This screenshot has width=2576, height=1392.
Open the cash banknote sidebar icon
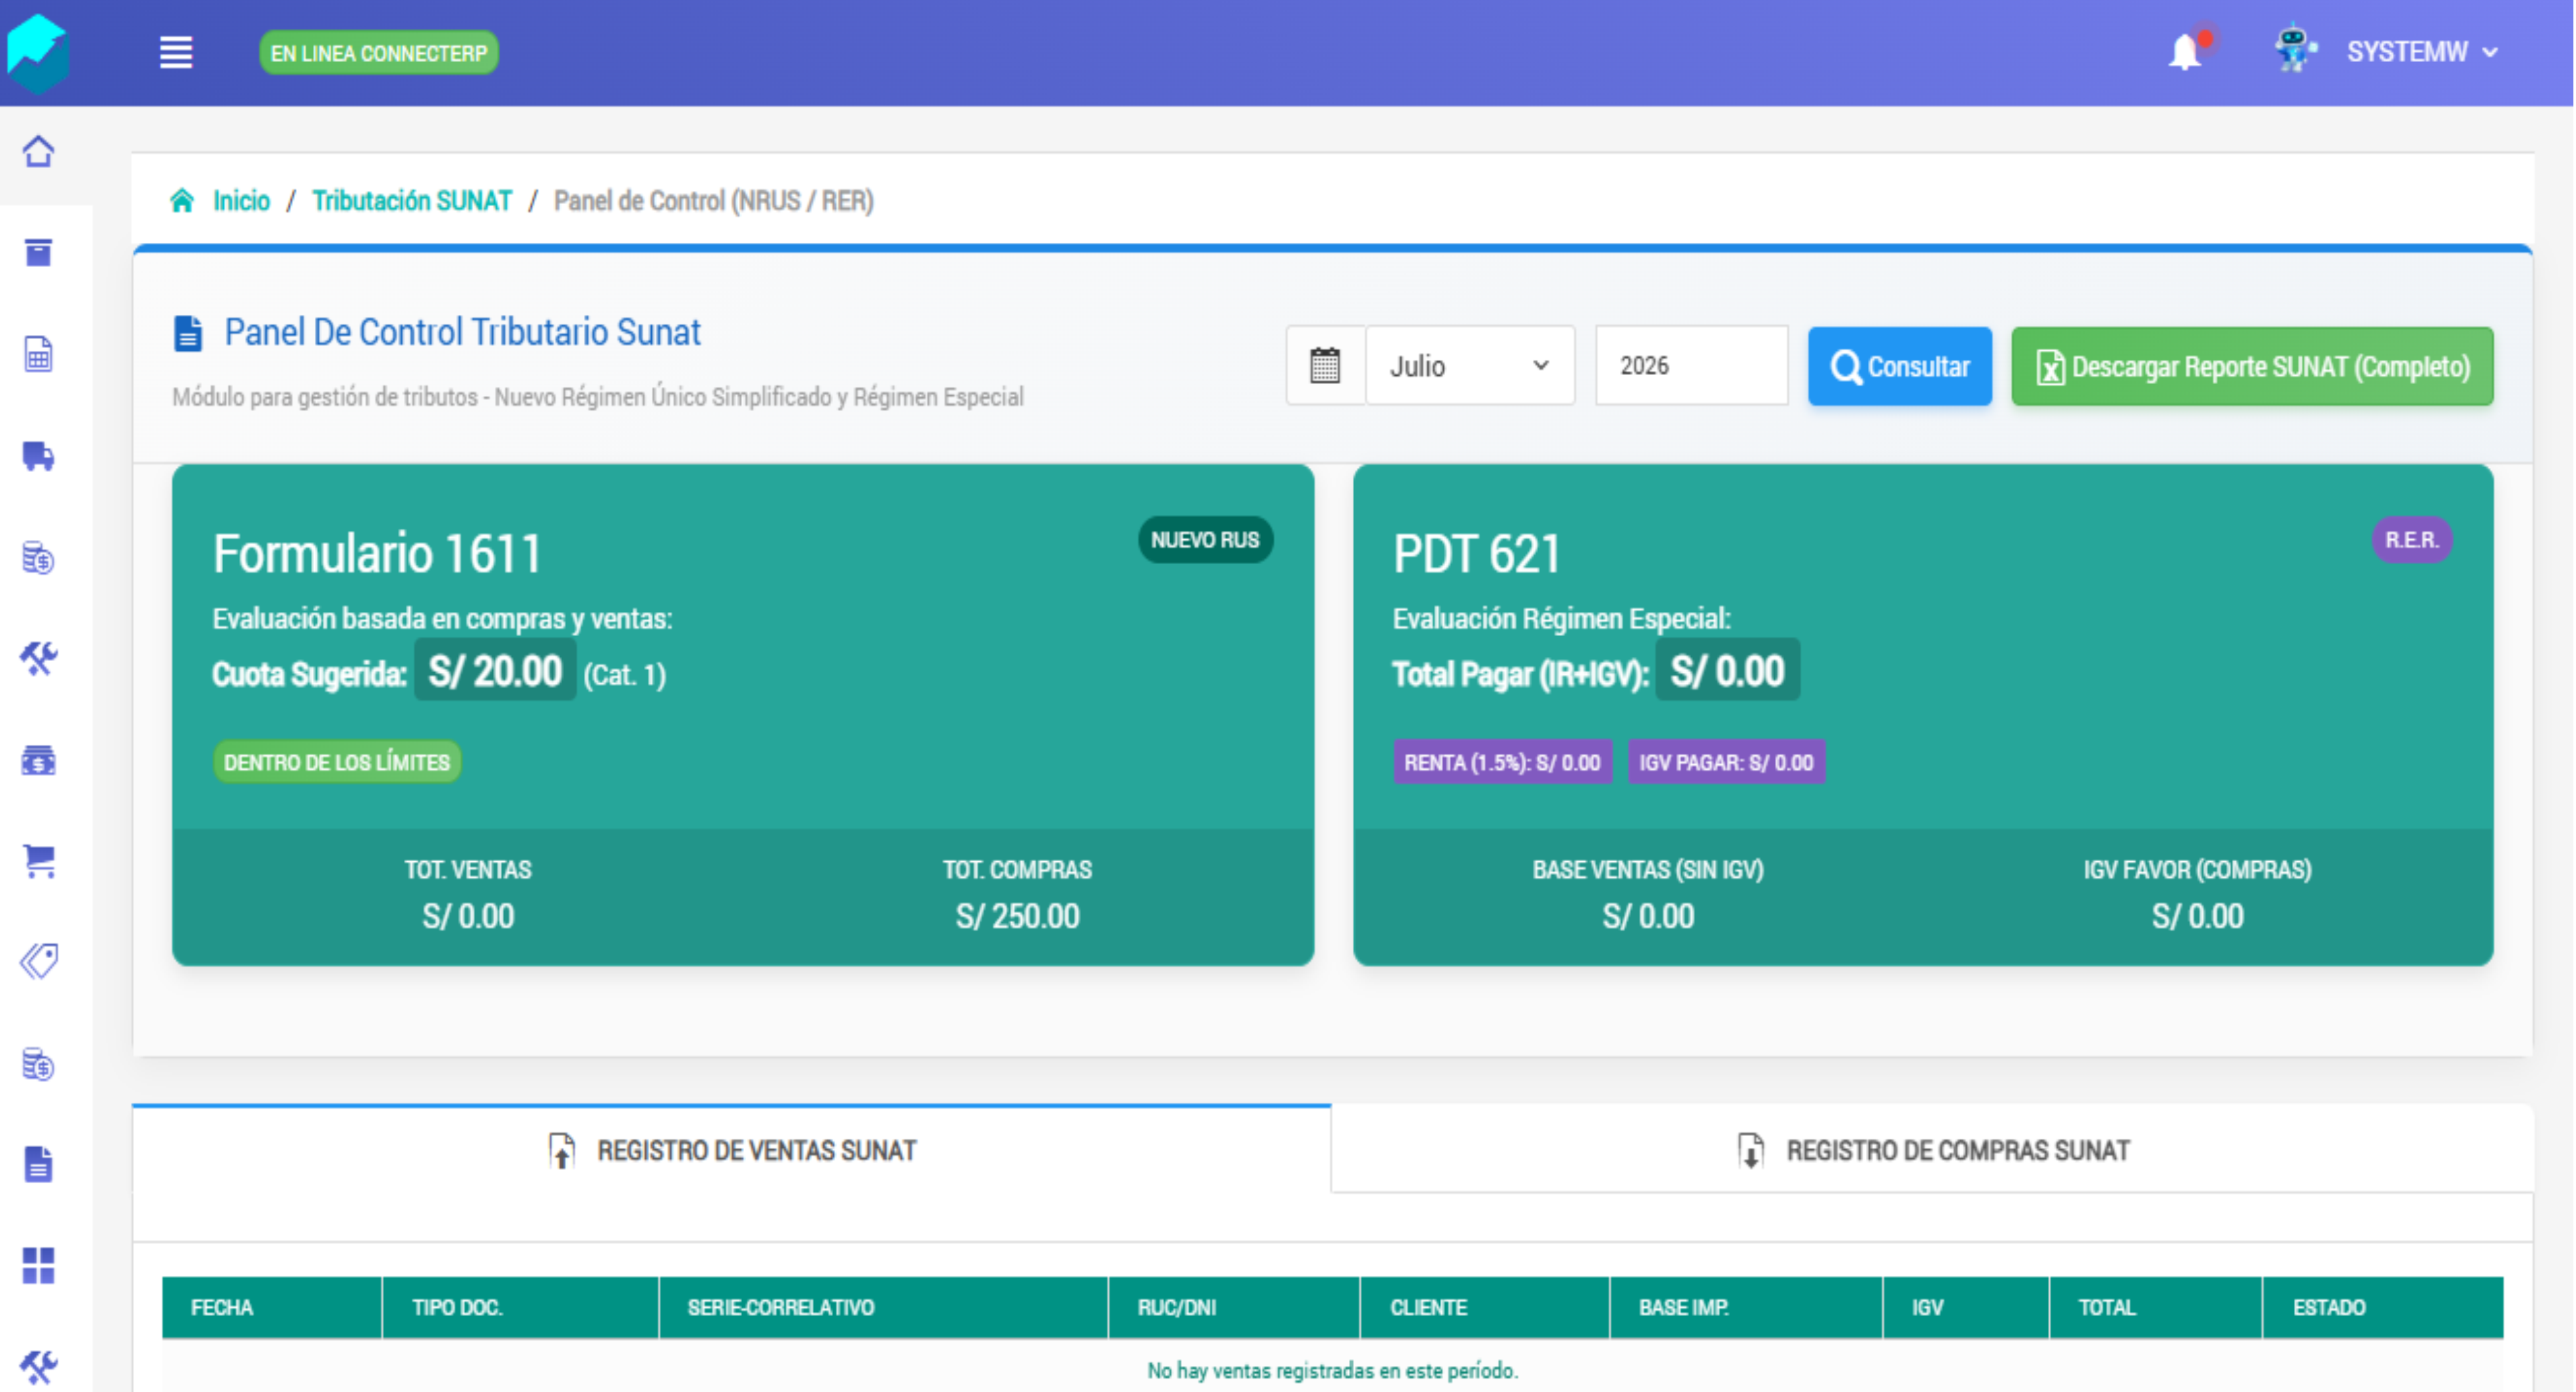(38, 760)
